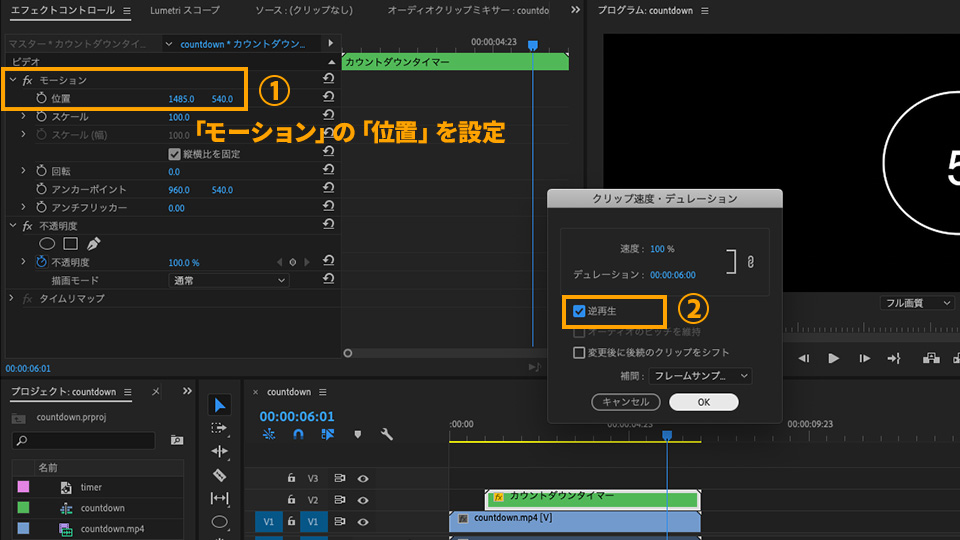Image resolution: width=960 pixels, height=540 pixels.
Task: Add keyframe diamond for 不透明度
Action: 293,262
